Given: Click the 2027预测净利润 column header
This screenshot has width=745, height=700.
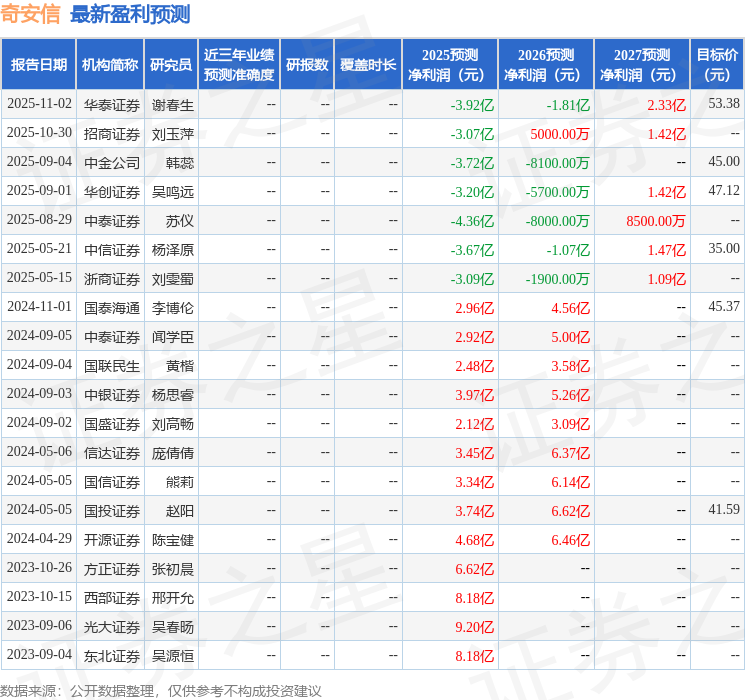Looking at the screenshot, I should [x=642, y=64].
